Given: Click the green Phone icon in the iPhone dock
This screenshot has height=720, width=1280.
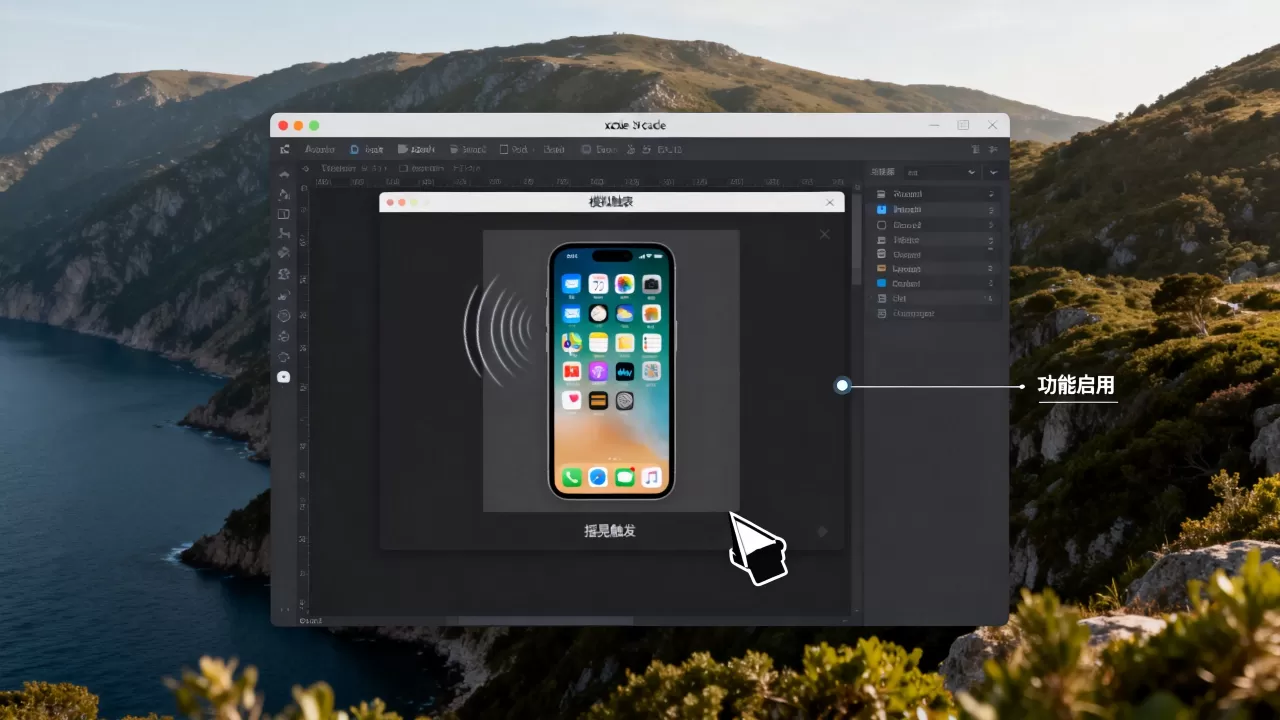Looking at the screenshot, I should tap(572, 477).
